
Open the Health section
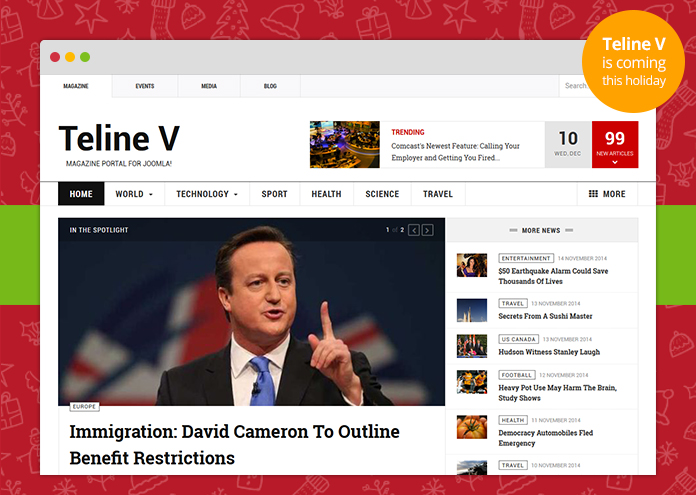tap(326, 194)
